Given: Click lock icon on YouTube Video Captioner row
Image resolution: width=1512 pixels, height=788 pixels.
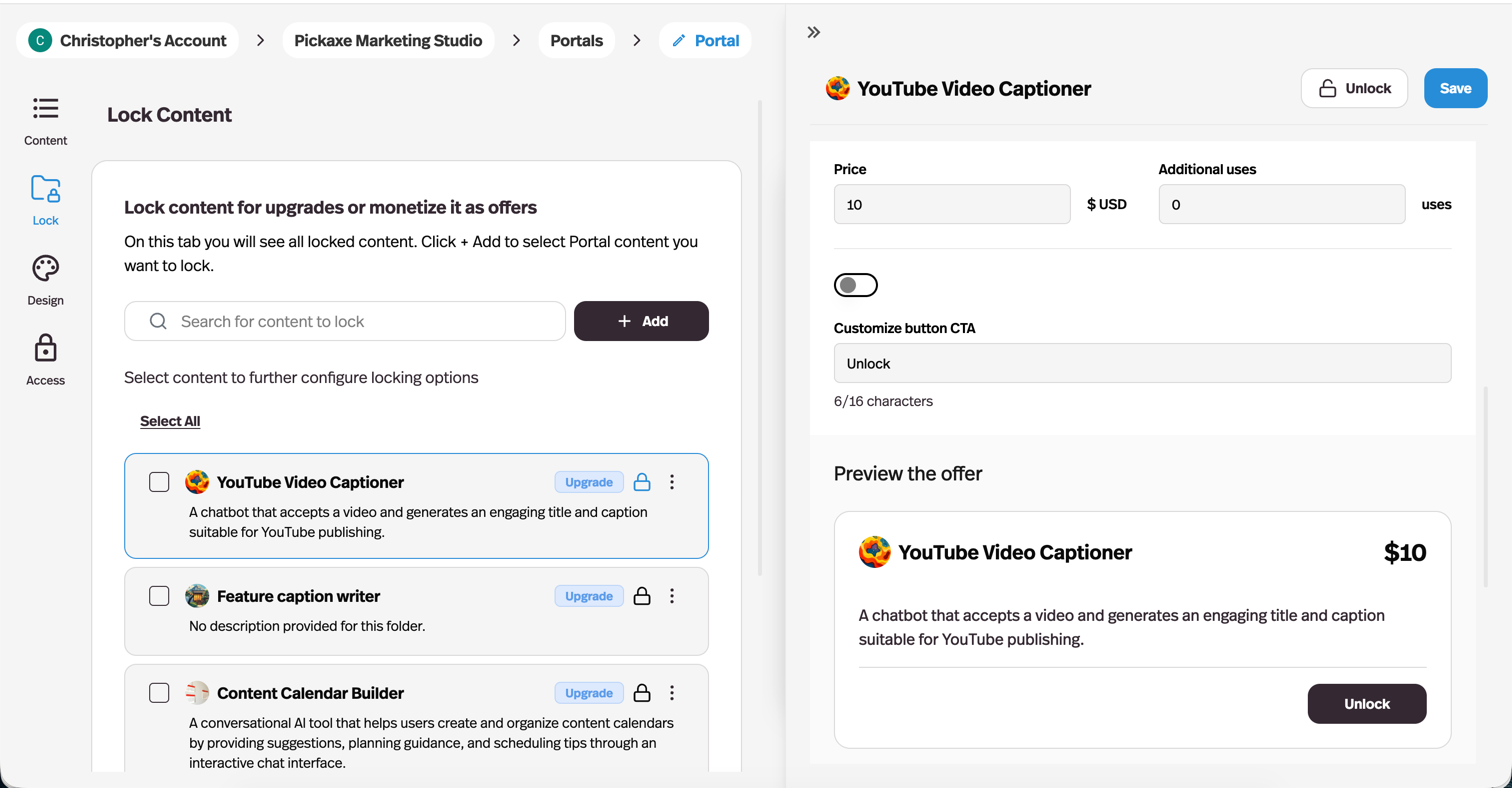Looking at the screenshot, I should (x=642, y=483).
